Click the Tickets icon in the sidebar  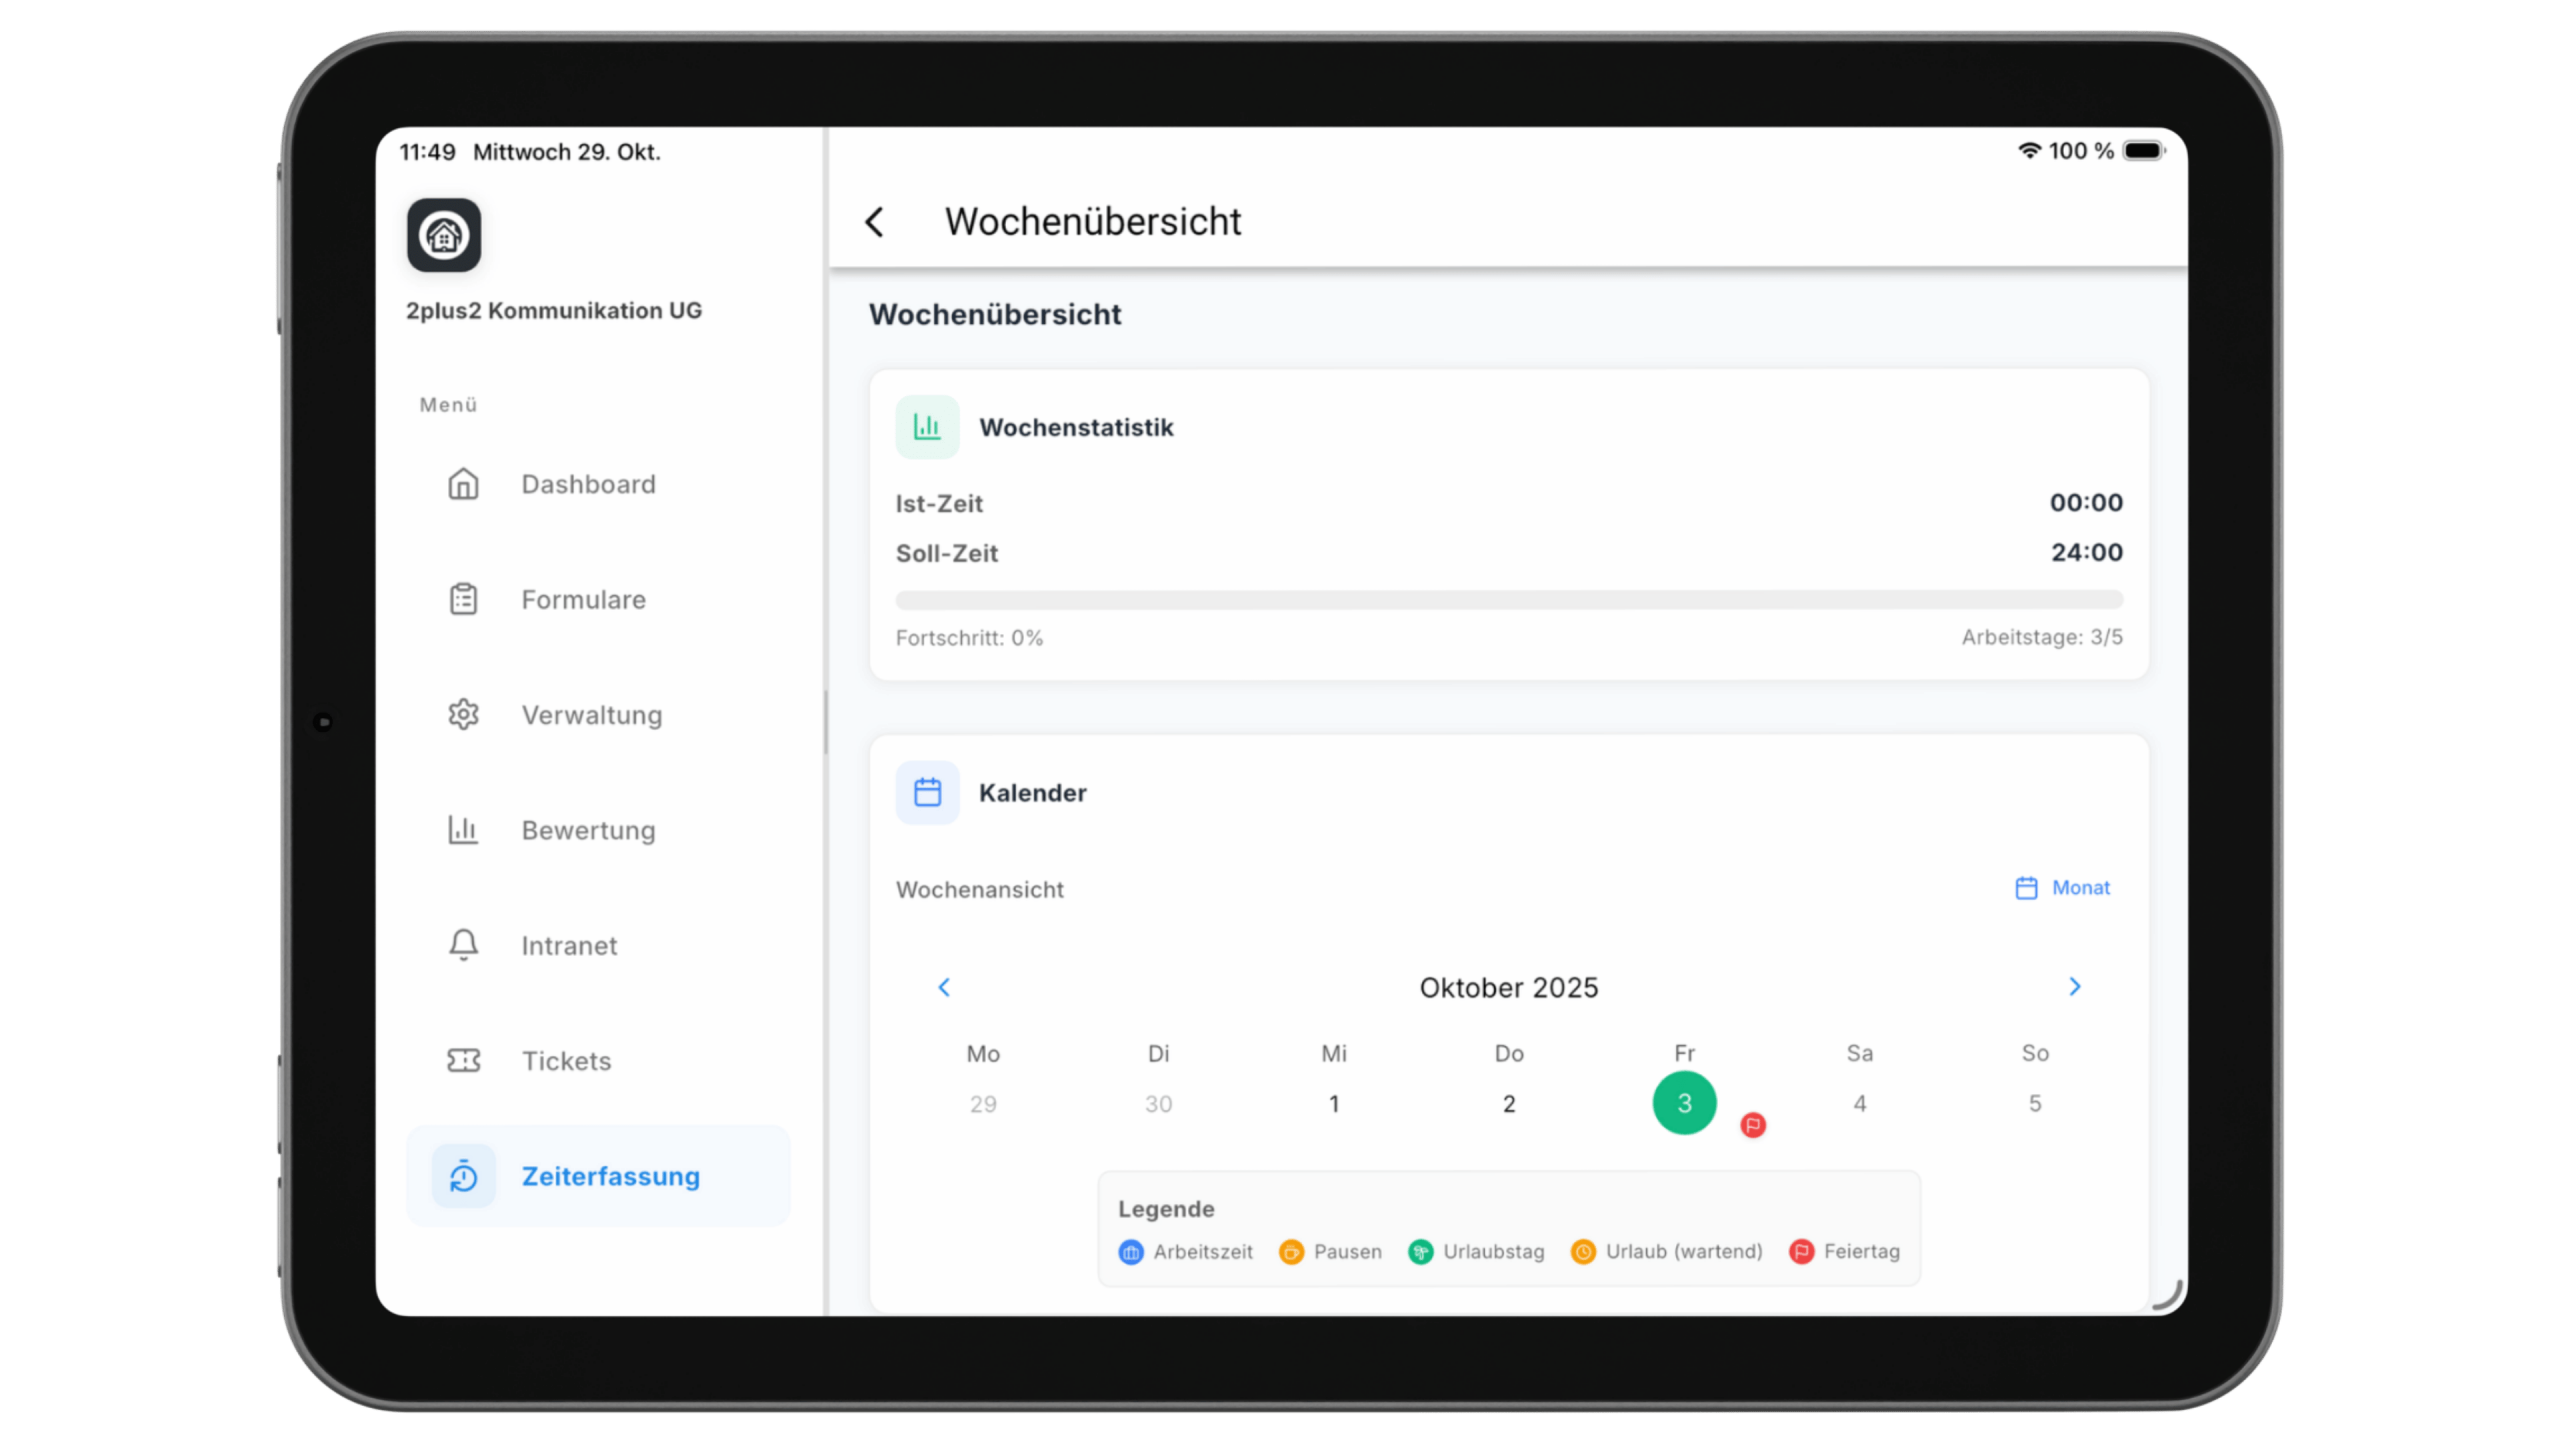tap(463, 1061)
